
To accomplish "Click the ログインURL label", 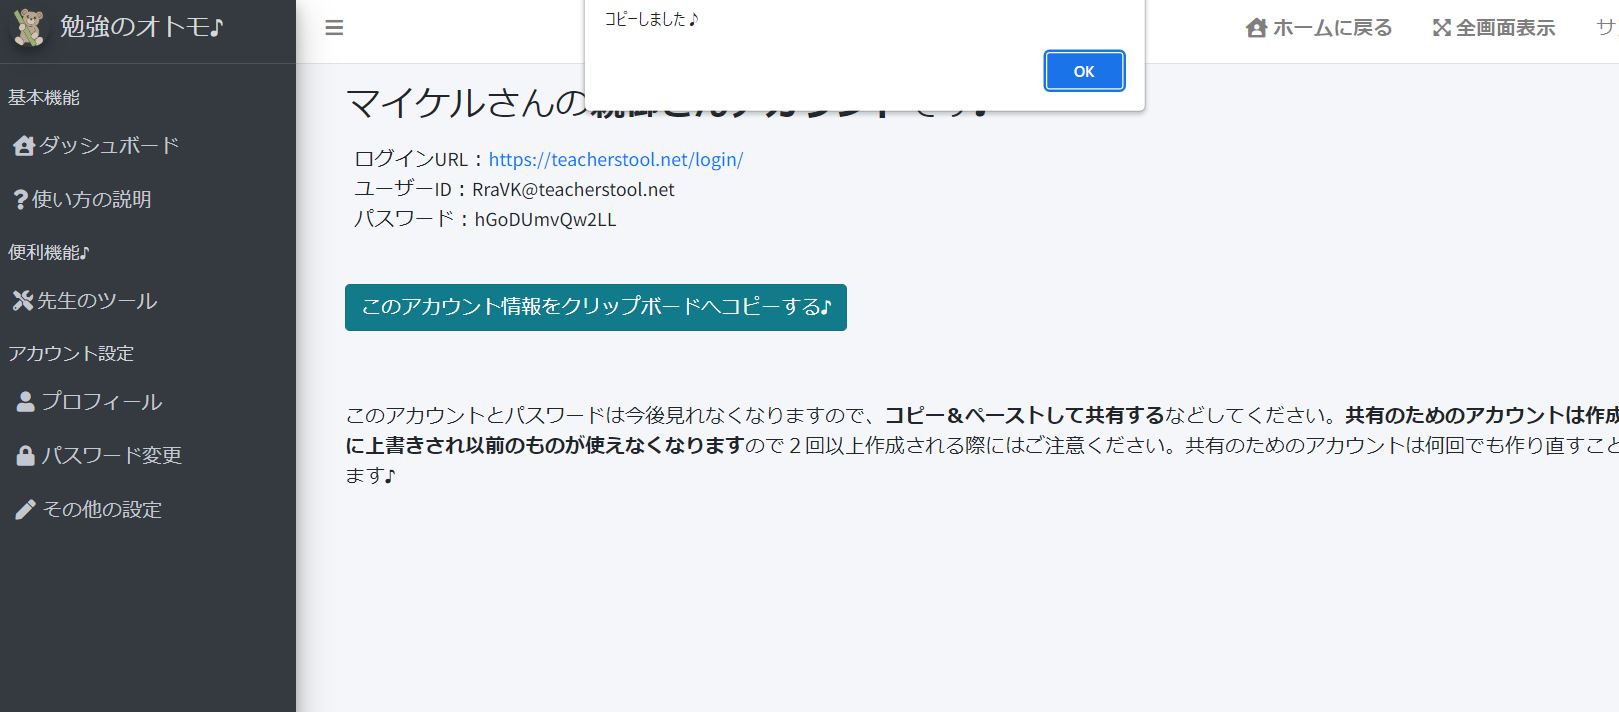I will (412, 160).
